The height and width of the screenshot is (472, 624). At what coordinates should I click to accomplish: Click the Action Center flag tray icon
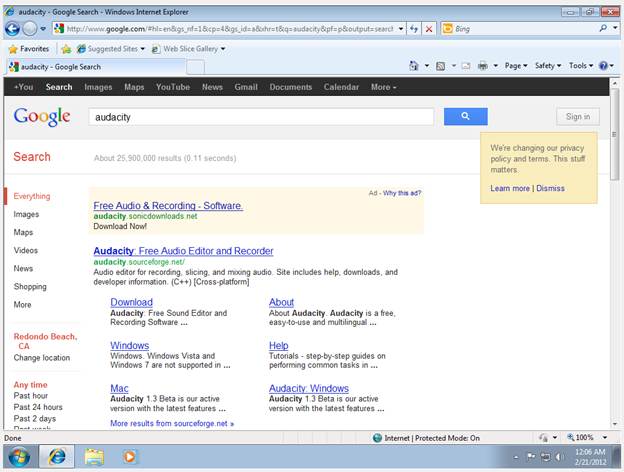pos(530,457)
